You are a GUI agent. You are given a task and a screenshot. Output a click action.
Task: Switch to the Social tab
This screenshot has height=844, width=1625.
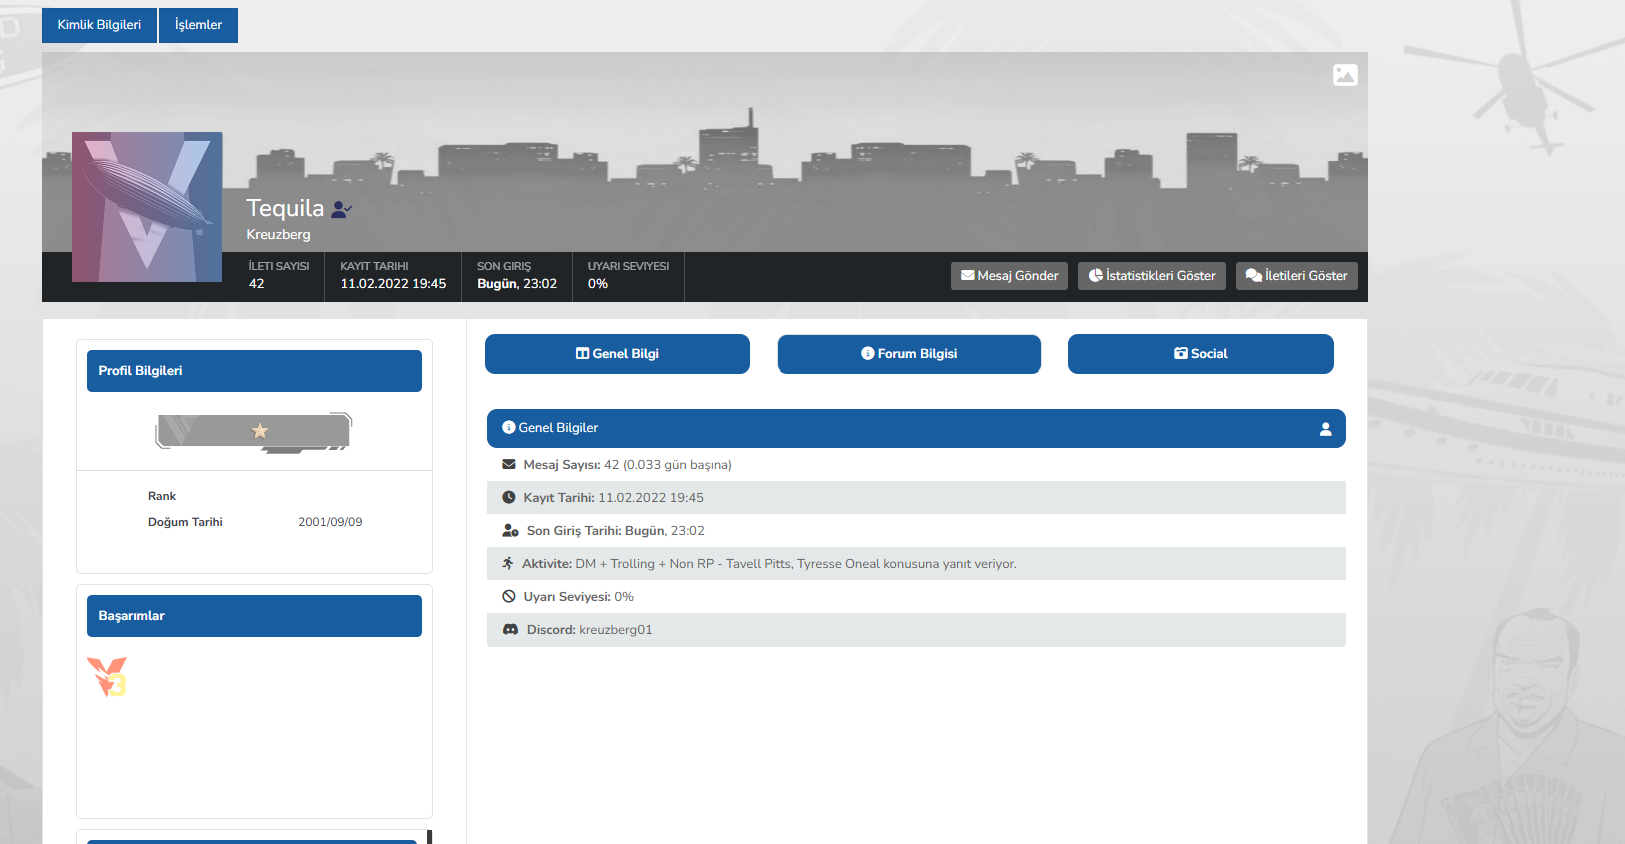click(1200, 354)
